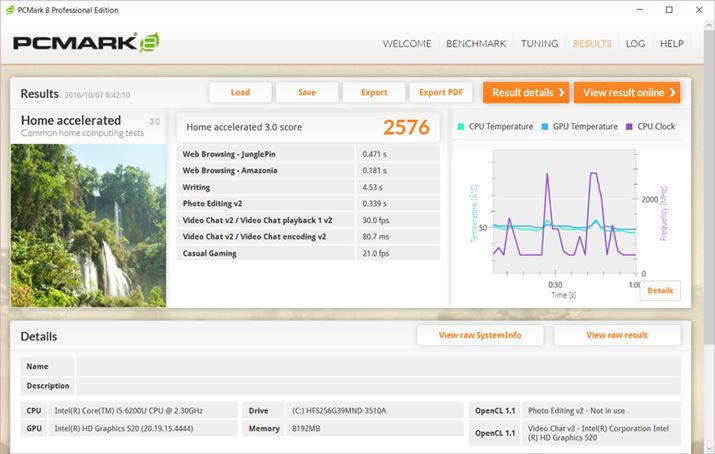Image resolution: width=715 pixels, height=454 pixels.
Task: Open the LOG tab
Action: pos(635,44)
